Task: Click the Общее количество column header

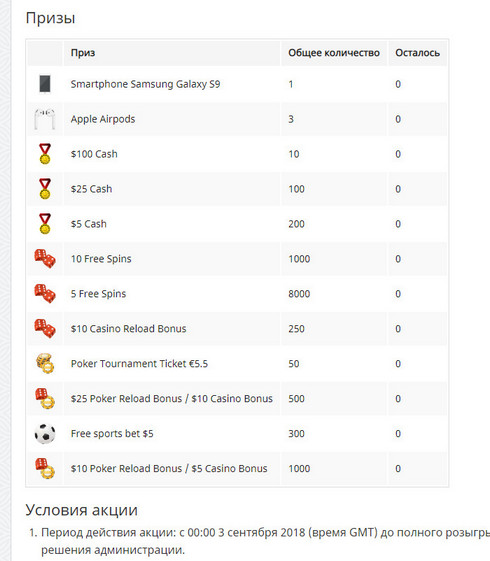Action: (x=334, y=53)
